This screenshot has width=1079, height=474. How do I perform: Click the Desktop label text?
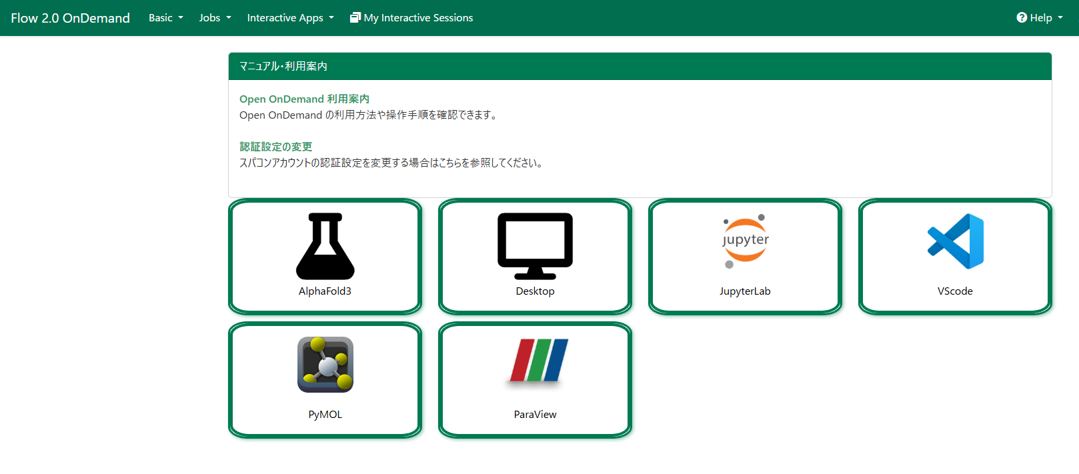point(535,291)
